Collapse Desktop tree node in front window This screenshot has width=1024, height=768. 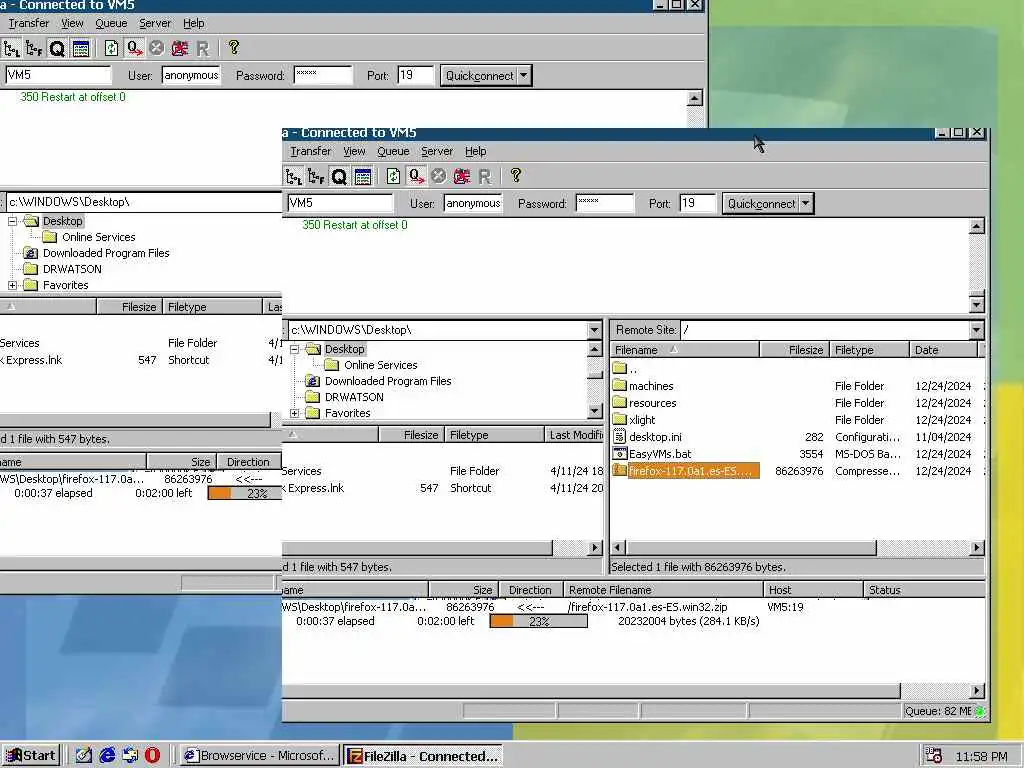tap(295, 349)
